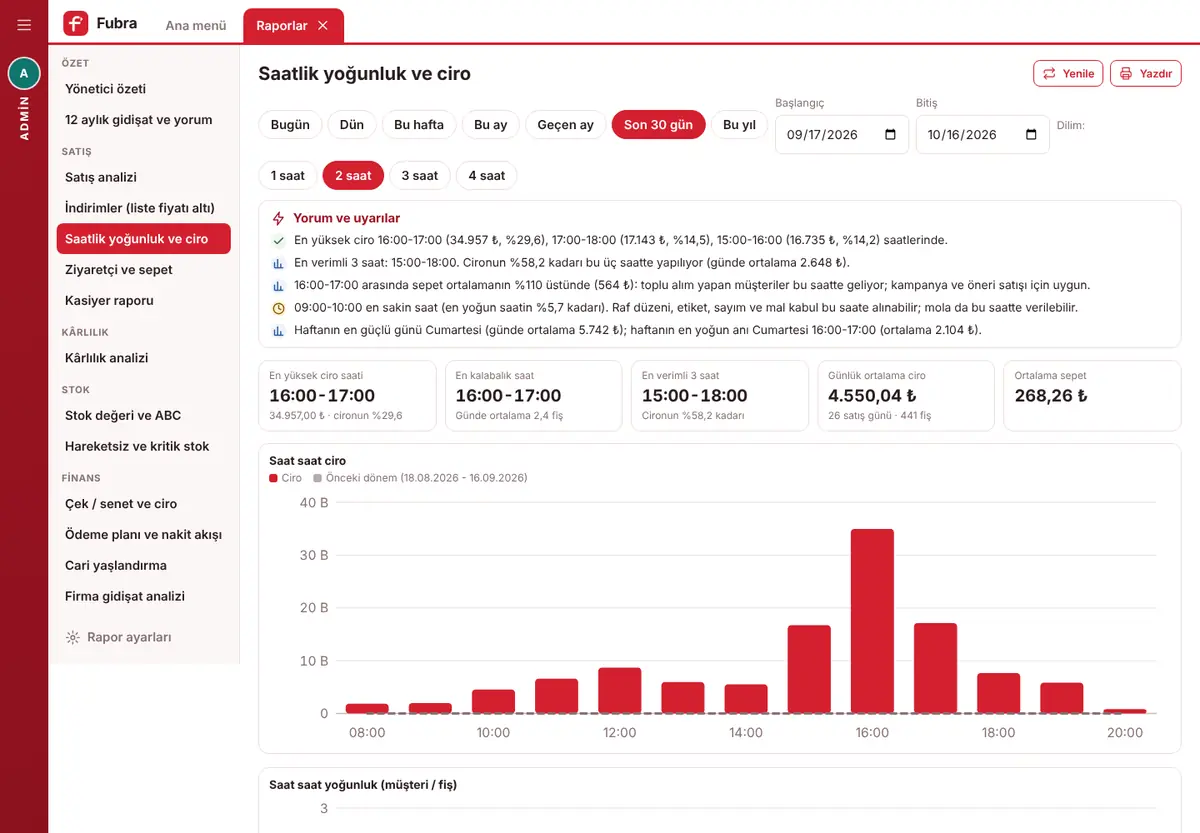Click the 17:00 bar in ciro chart
Viewport: 1200px width, 833px height.
pos(935,668)
